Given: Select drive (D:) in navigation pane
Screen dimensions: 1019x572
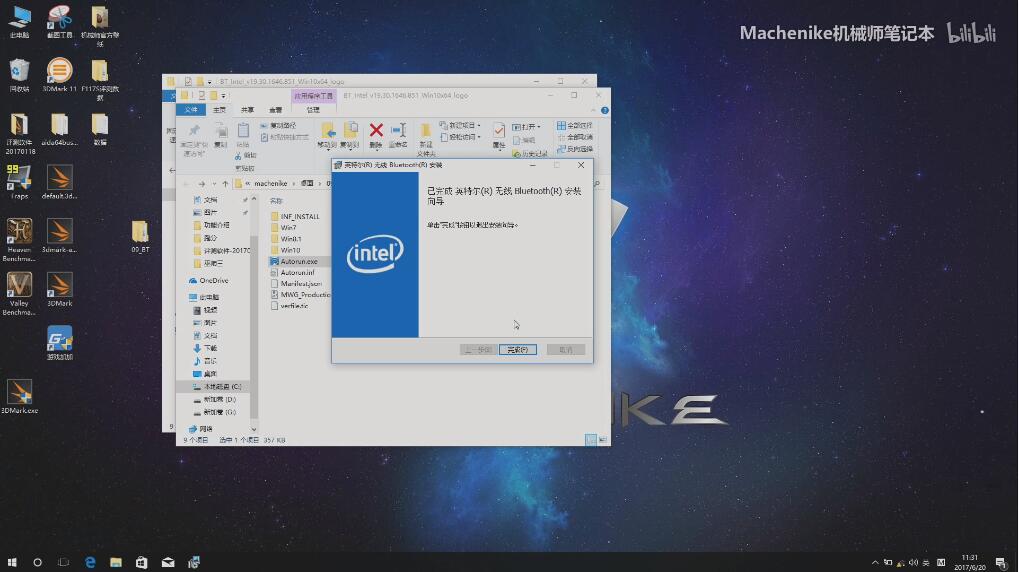Looking at the screenshot, I should (x=214, y=400).
